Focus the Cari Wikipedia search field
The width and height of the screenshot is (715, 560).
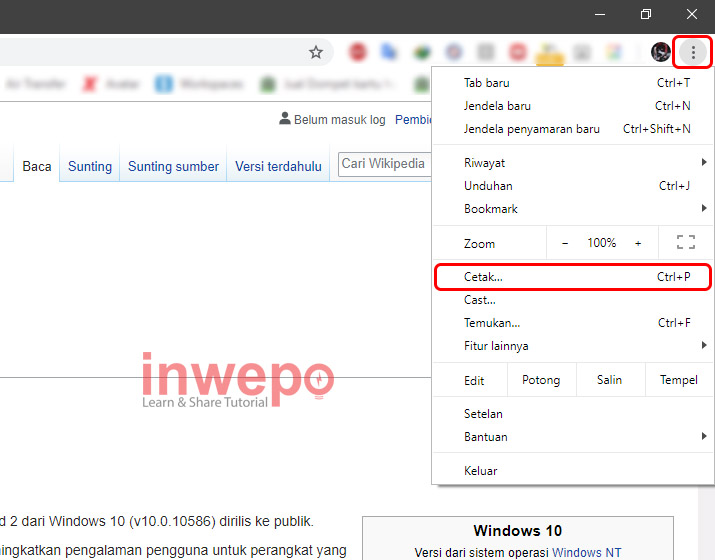385,164
